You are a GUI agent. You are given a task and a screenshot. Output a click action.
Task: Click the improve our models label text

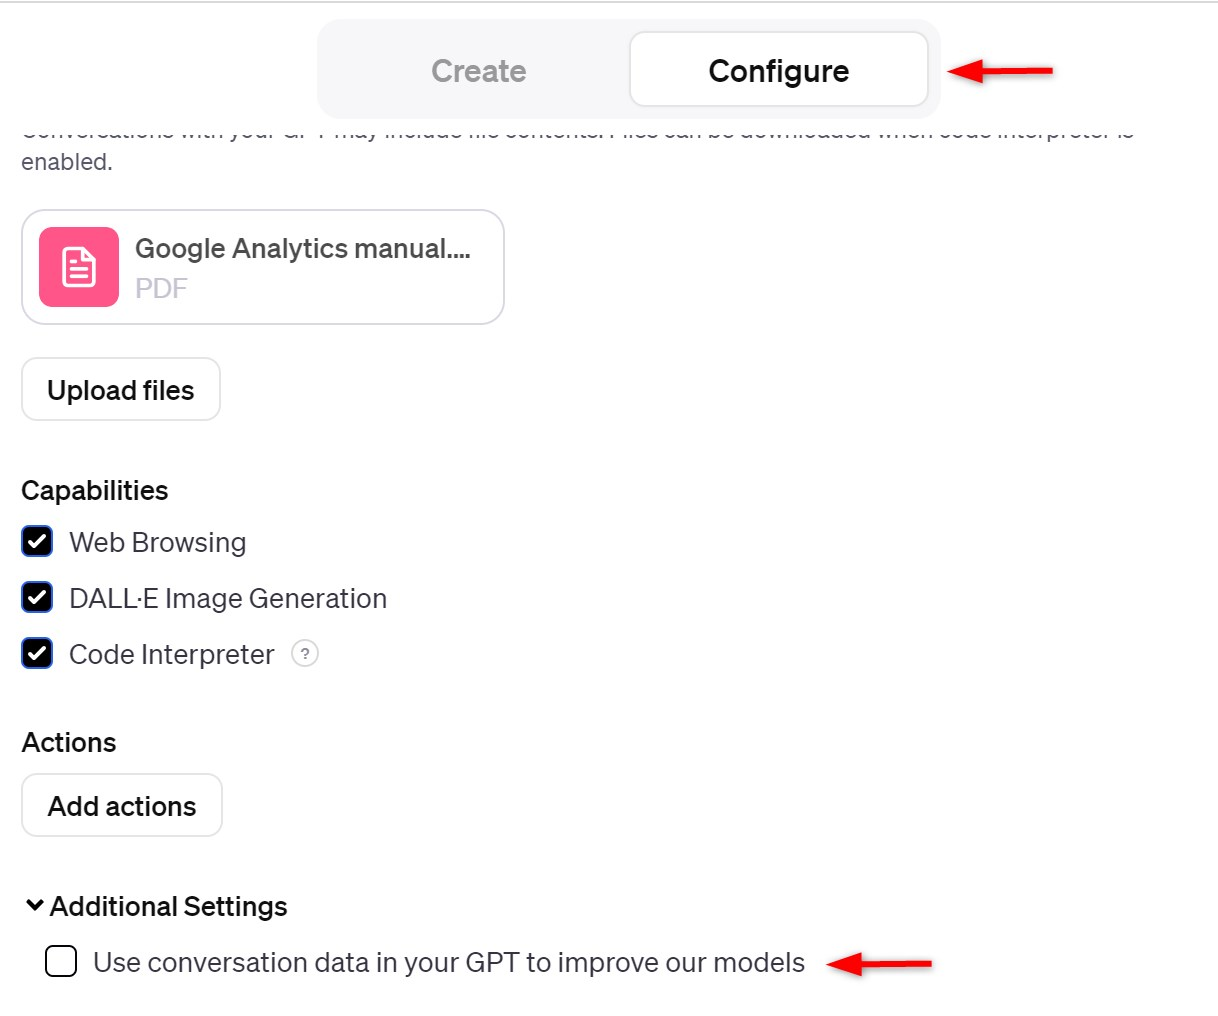click(x=448, y=963)
